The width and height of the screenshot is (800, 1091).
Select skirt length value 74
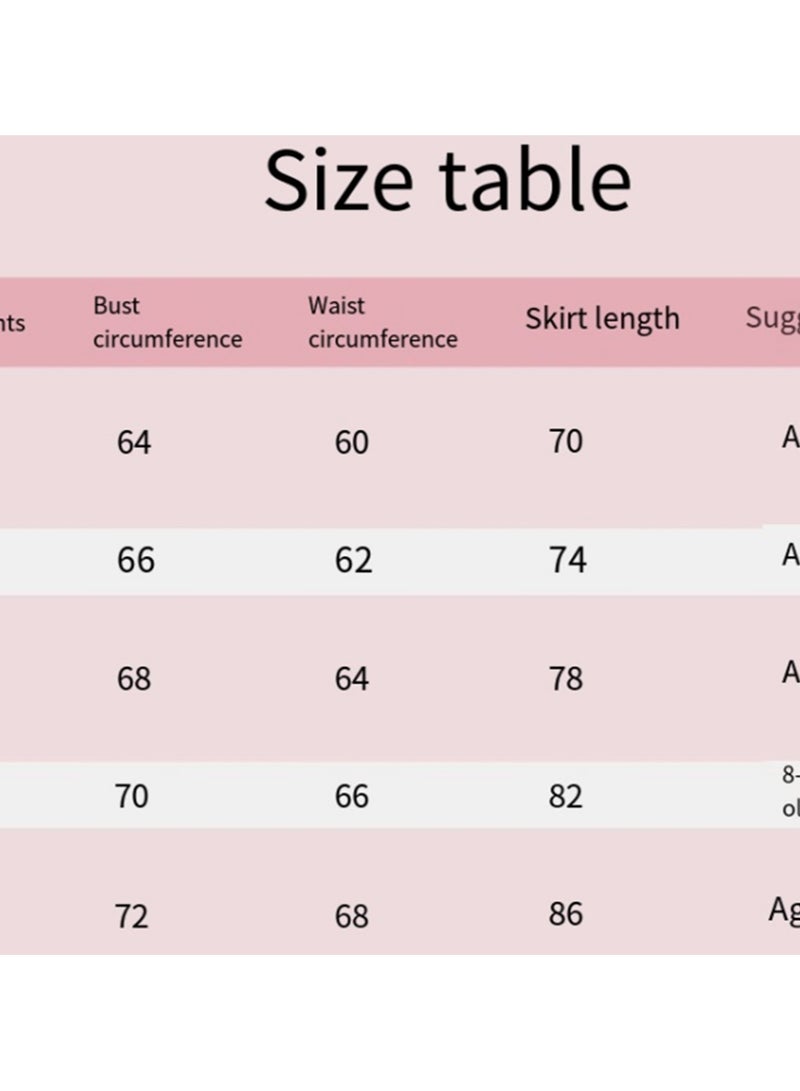[x=568, y=560]
